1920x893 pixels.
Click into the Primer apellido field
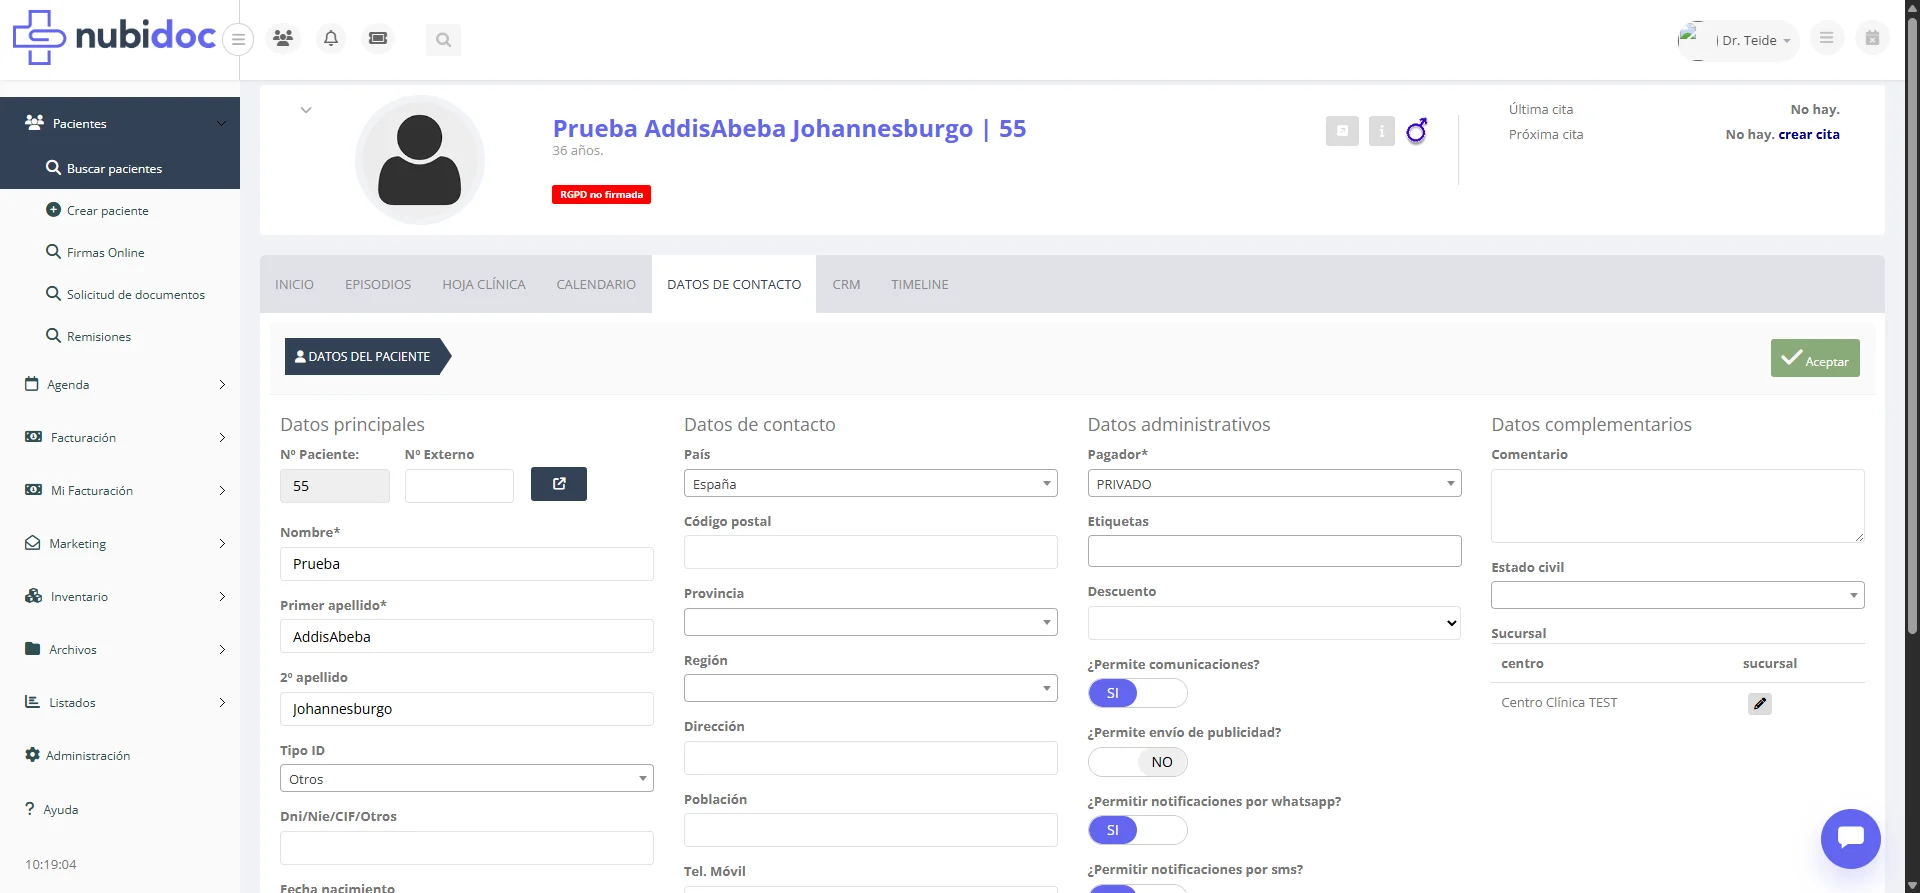point(466,636)
